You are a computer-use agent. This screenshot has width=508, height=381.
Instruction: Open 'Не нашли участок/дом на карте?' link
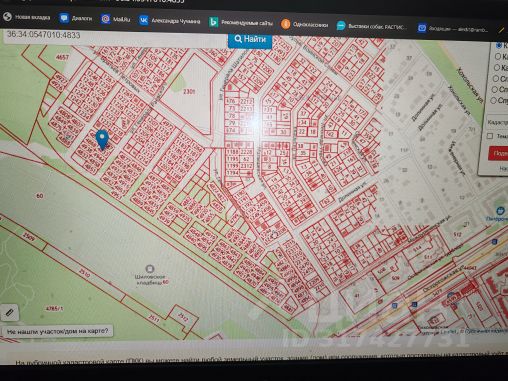click(x=57, y=331)
